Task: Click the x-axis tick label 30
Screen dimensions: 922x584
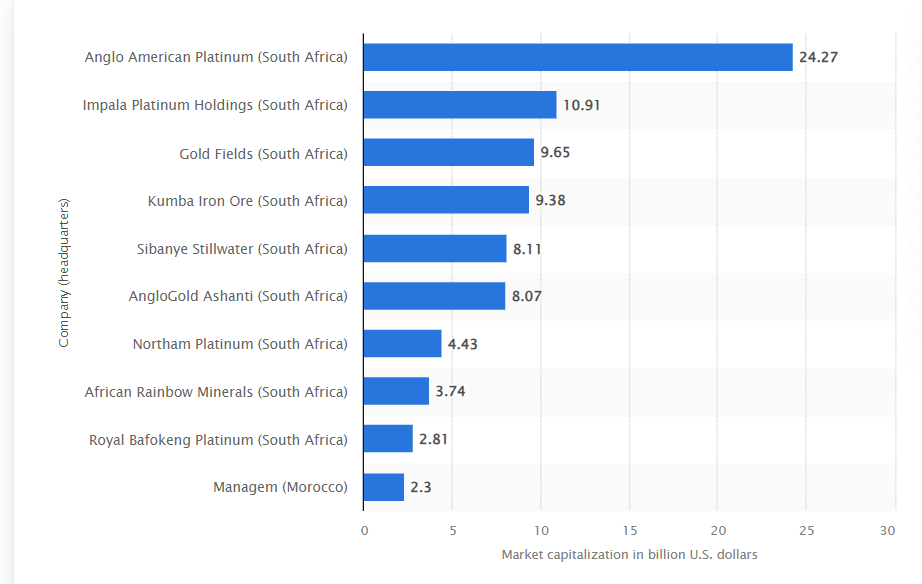Action: point(887,530)
